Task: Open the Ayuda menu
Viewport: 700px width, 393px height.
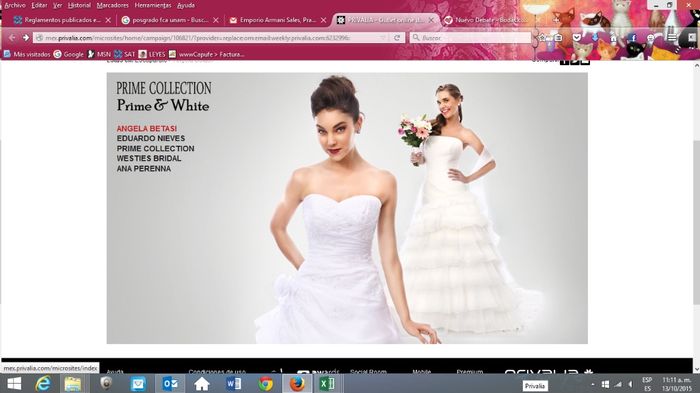Action: click(186, 5)
